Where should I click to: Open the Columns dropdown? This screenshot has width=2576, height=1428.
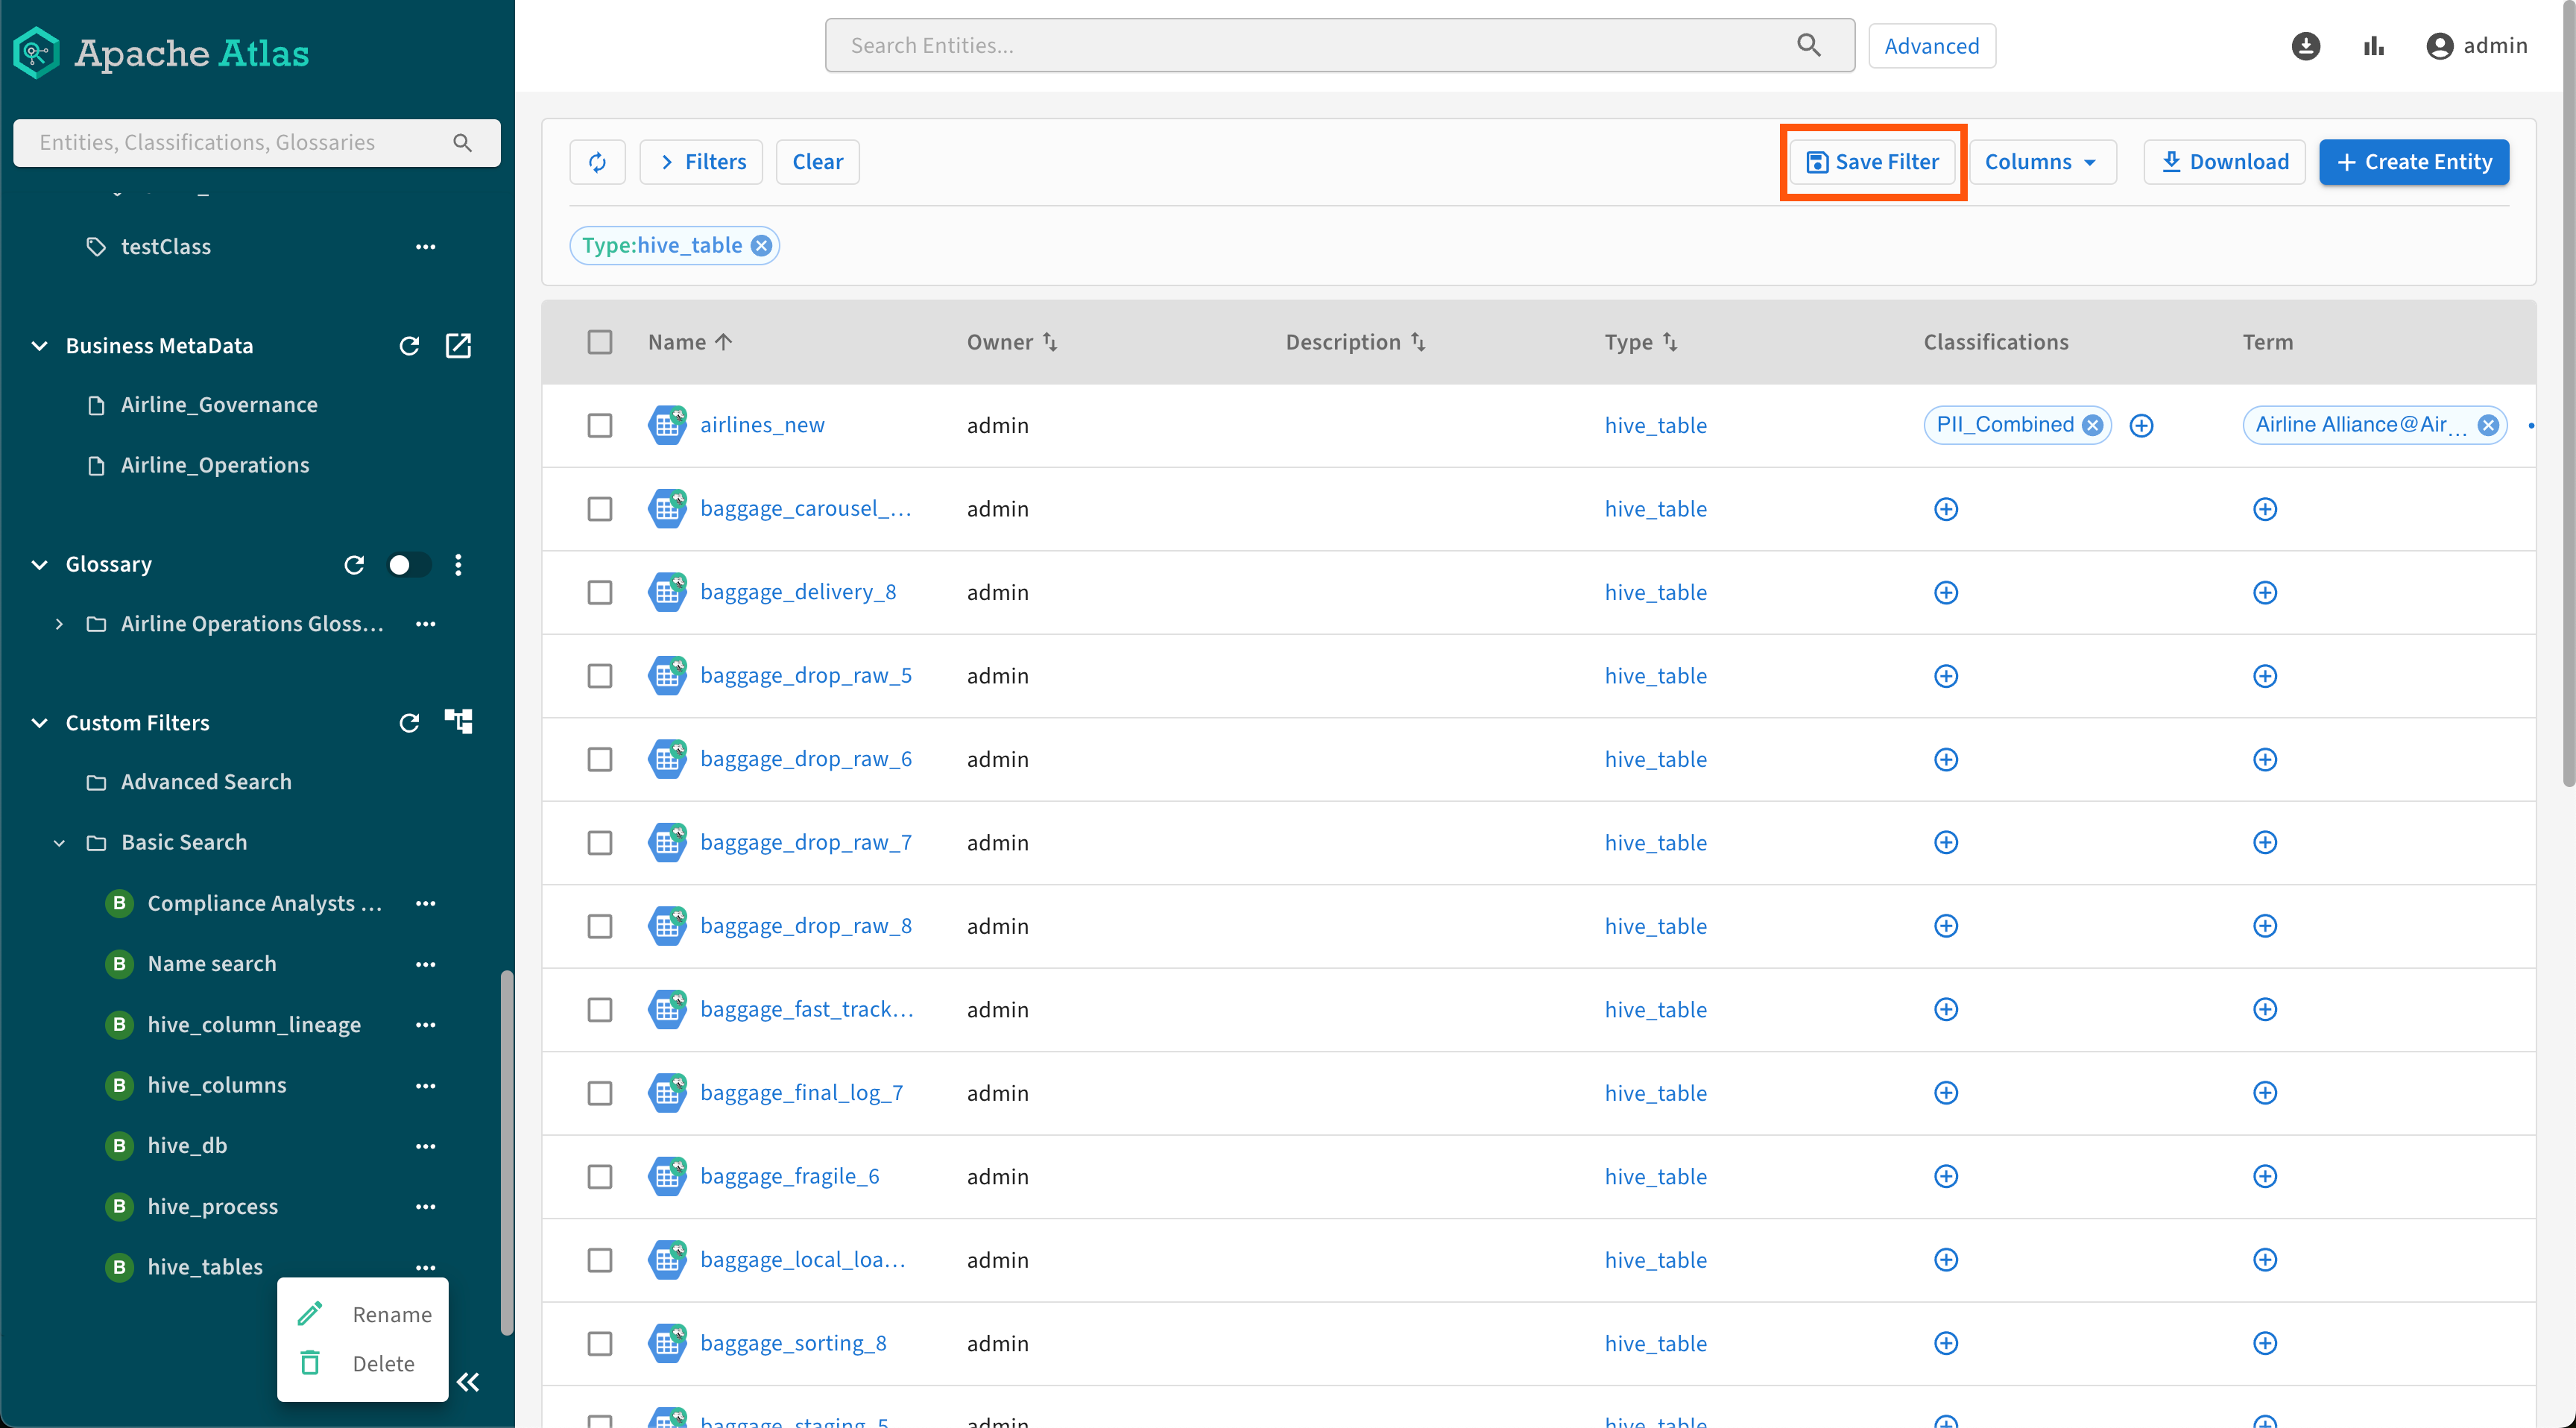(x=2041, y=162)
